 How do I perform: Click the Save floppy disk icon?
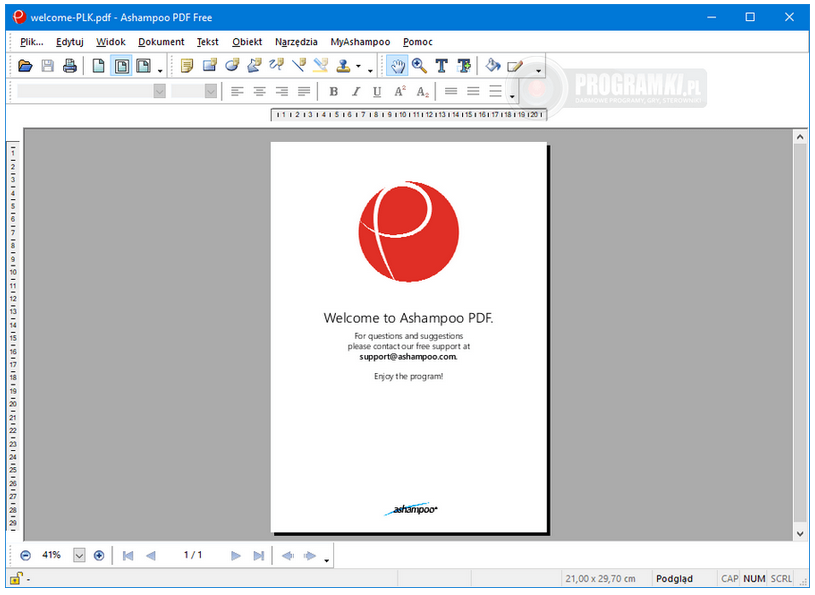tap(47, 66)
